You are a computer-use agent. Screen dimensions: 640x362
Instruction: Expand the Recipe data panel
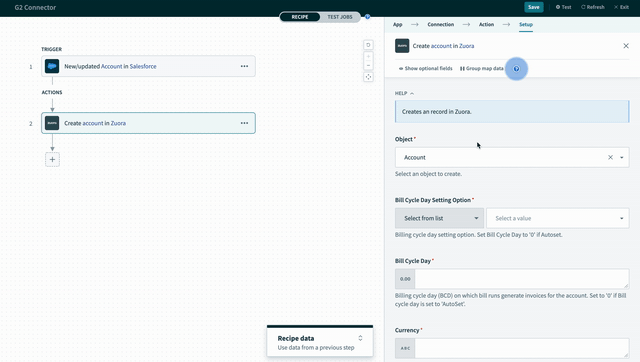pos(360,338)
